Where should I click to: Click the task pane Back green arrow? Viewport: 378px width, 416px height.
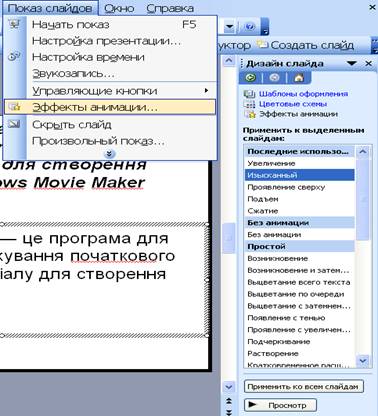(x=250, y=78)
